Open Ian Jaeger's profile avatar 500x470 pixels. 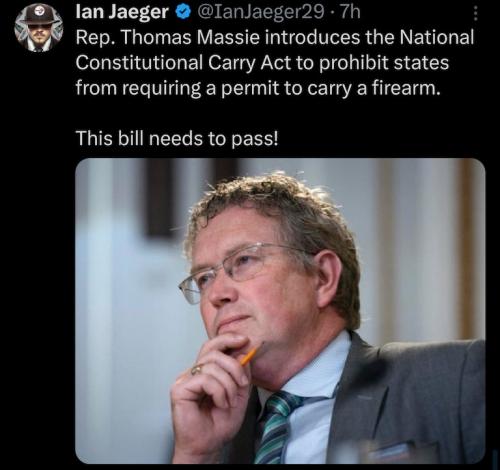39,28
